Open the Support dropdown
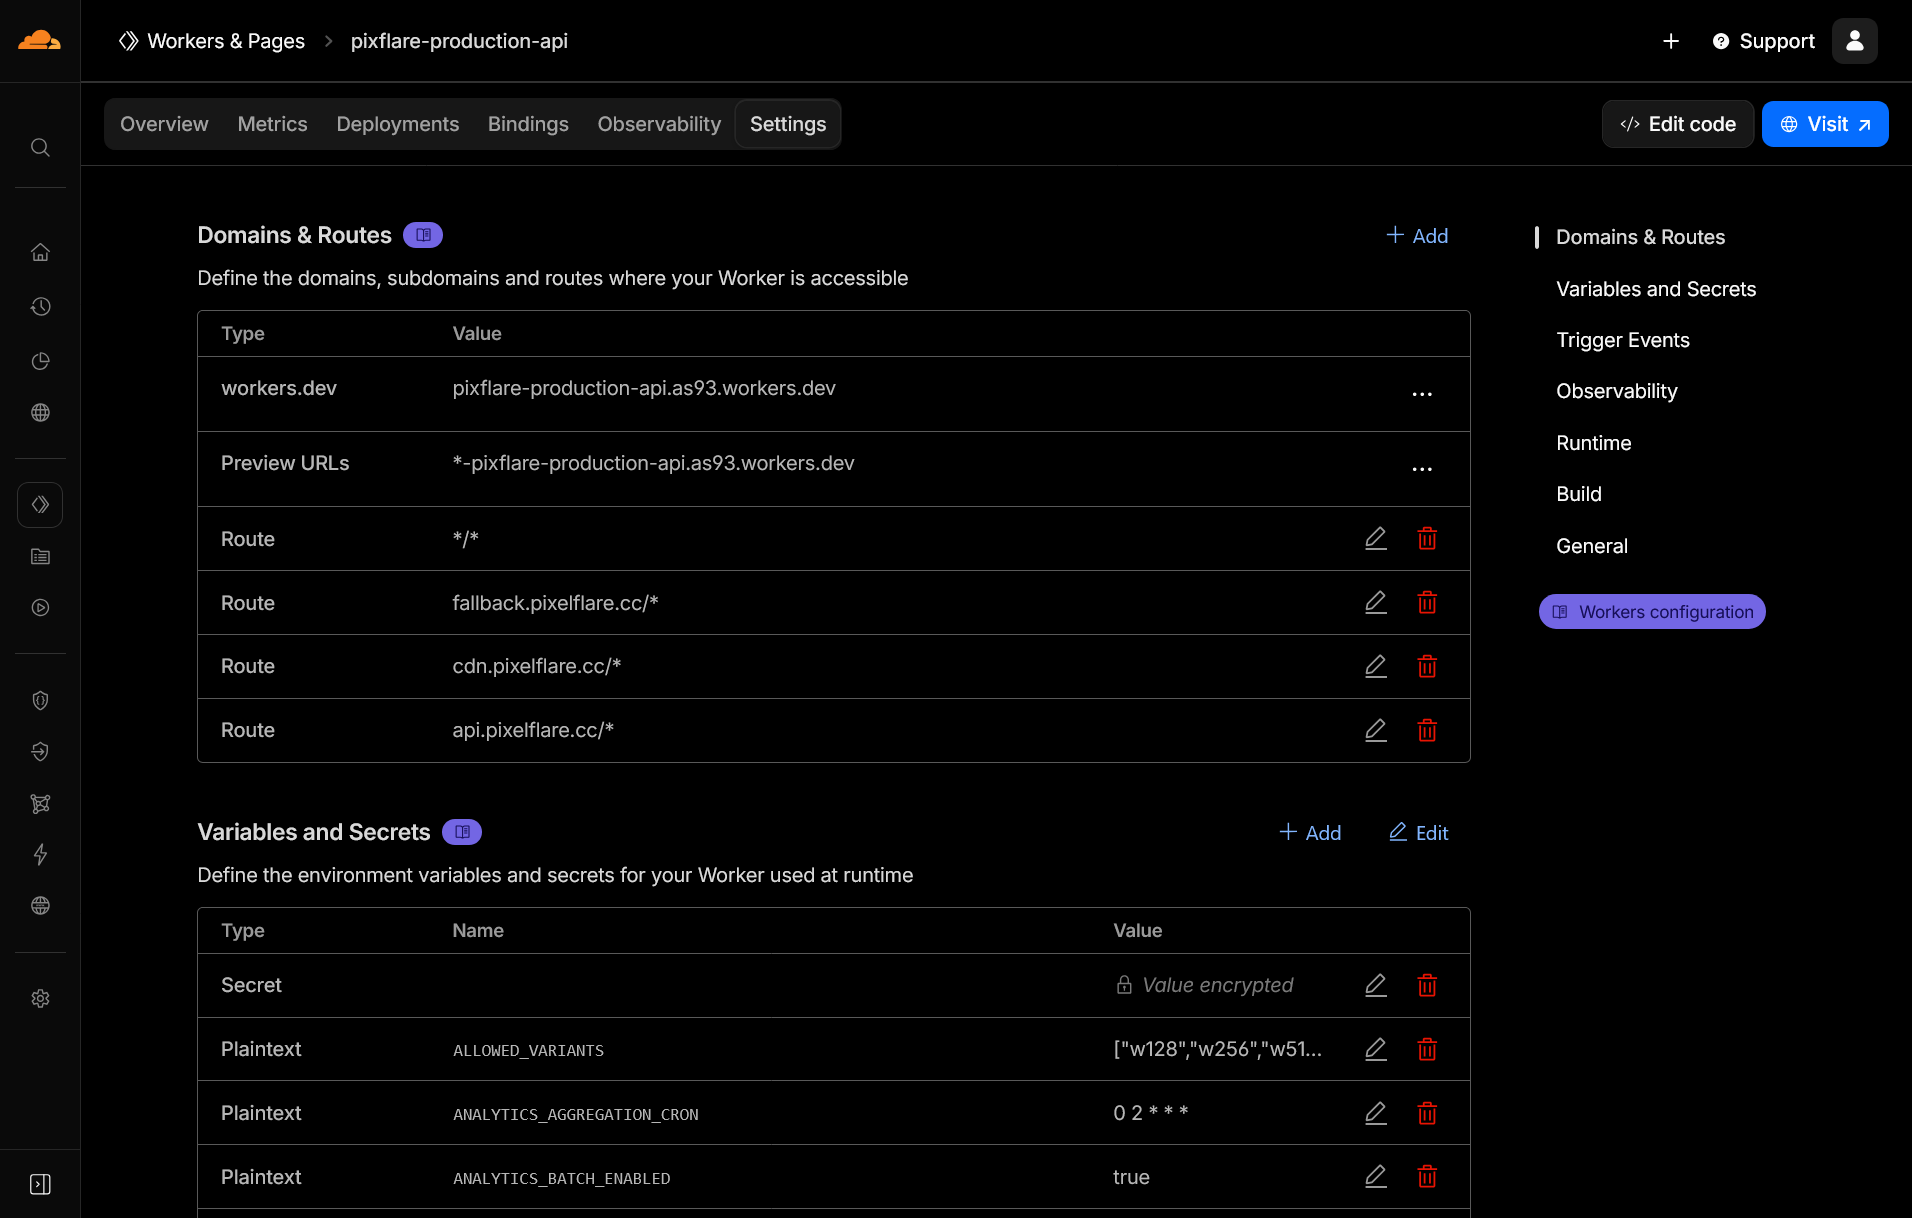The width and height of the screenshot is (1912, 1218). (x=1763, y=41)
